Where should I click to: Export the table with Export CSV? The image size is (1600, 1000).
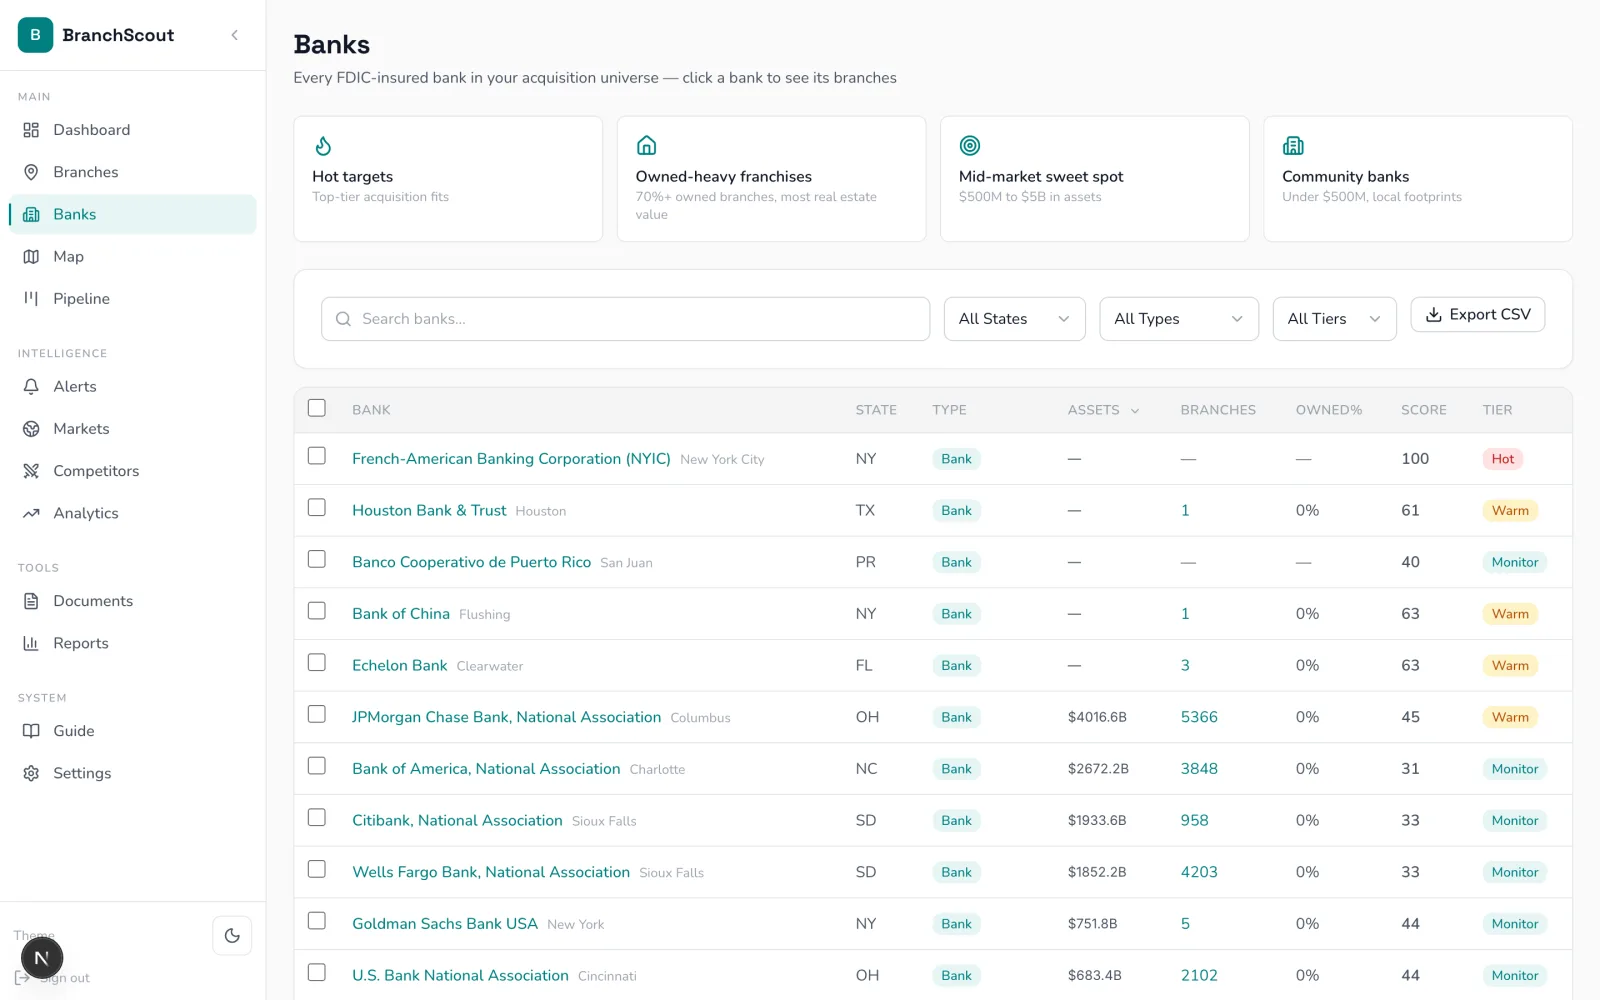(x=1477, y=314)
